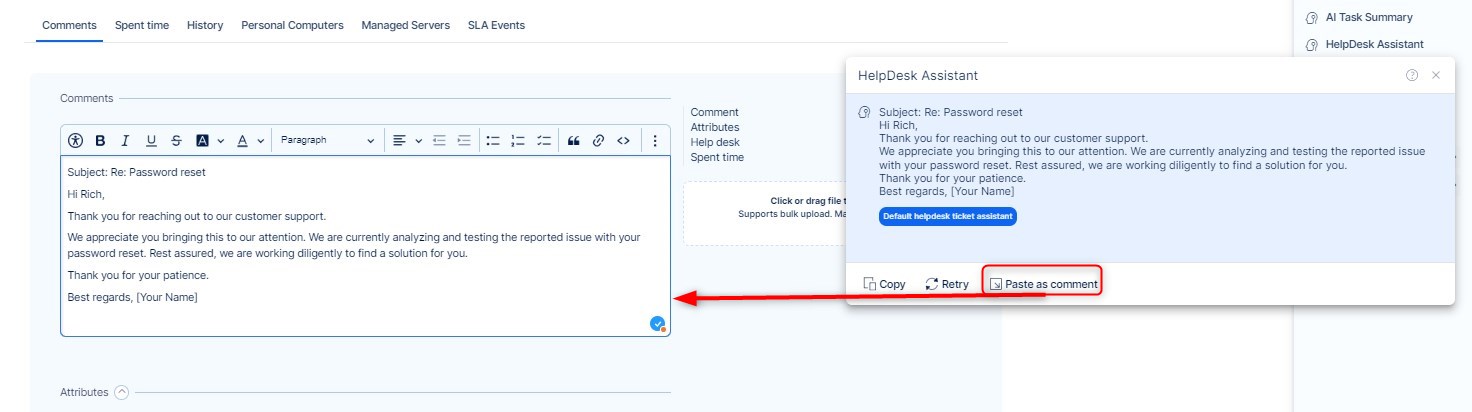This screenshot has height=412, width=1472.
Task: Switch to the Spent time tab
Action: coord(142,25)
